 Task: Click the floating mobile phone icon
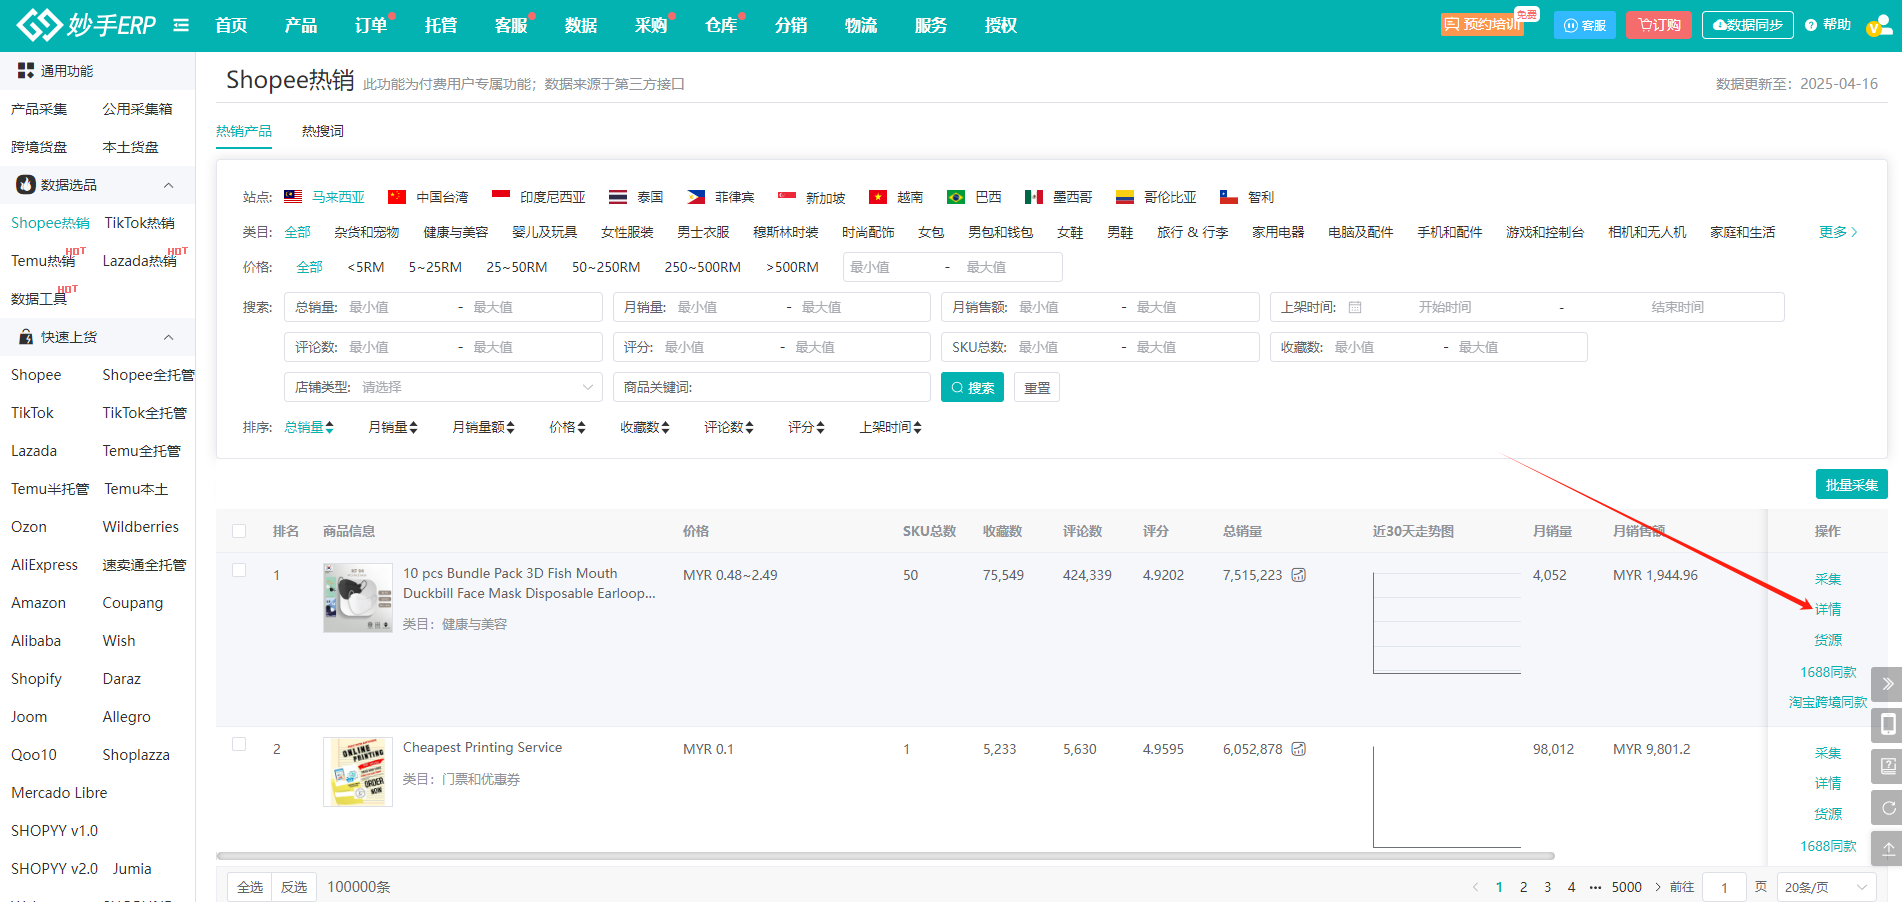coord(1887,724)
